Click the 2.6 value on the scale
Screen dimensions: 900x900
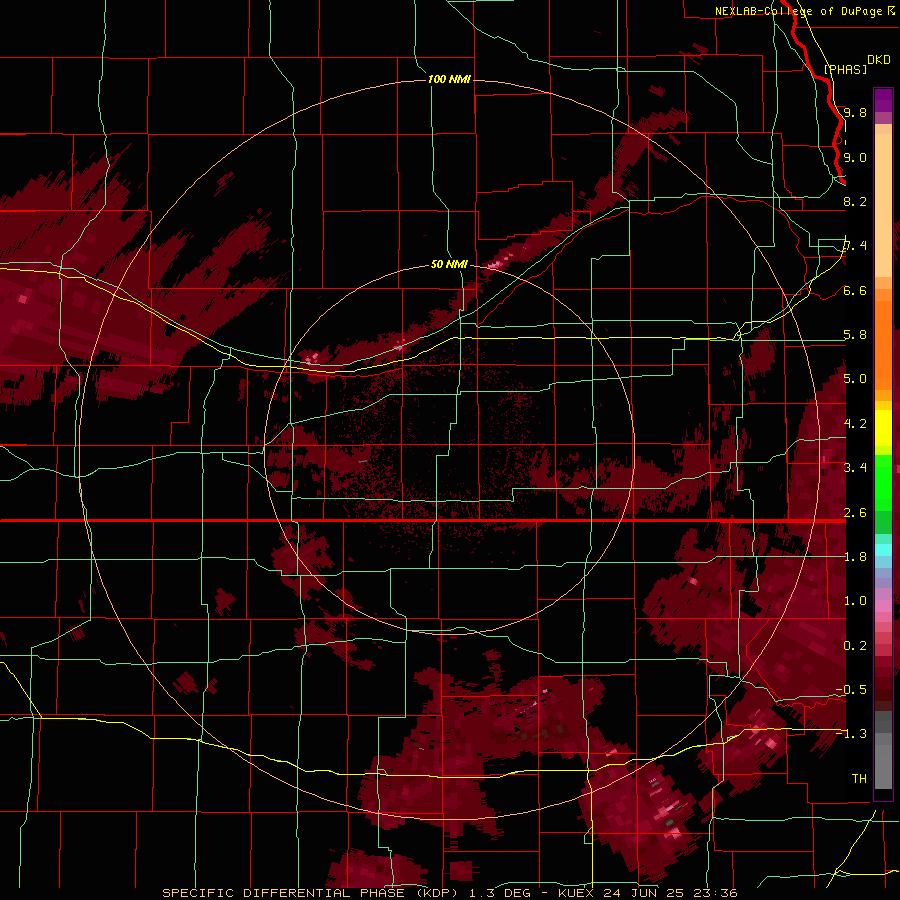point(855,513)
